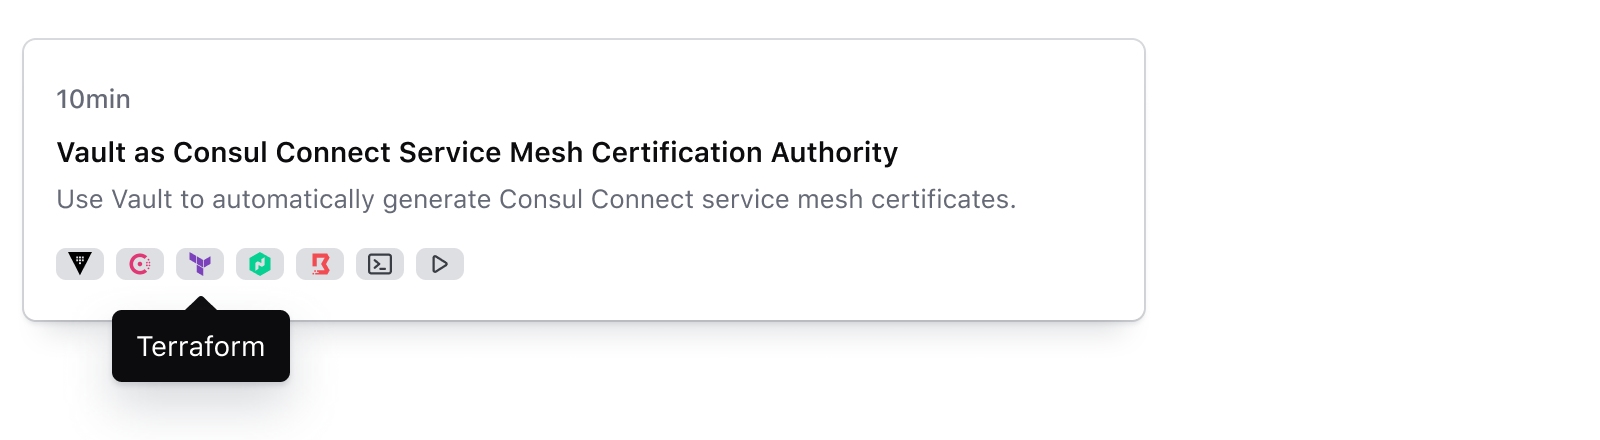Click the black Terraform tooltip
Viewport: 1600px width, 440px height.
pyautogui.click(x=201, y=346)
